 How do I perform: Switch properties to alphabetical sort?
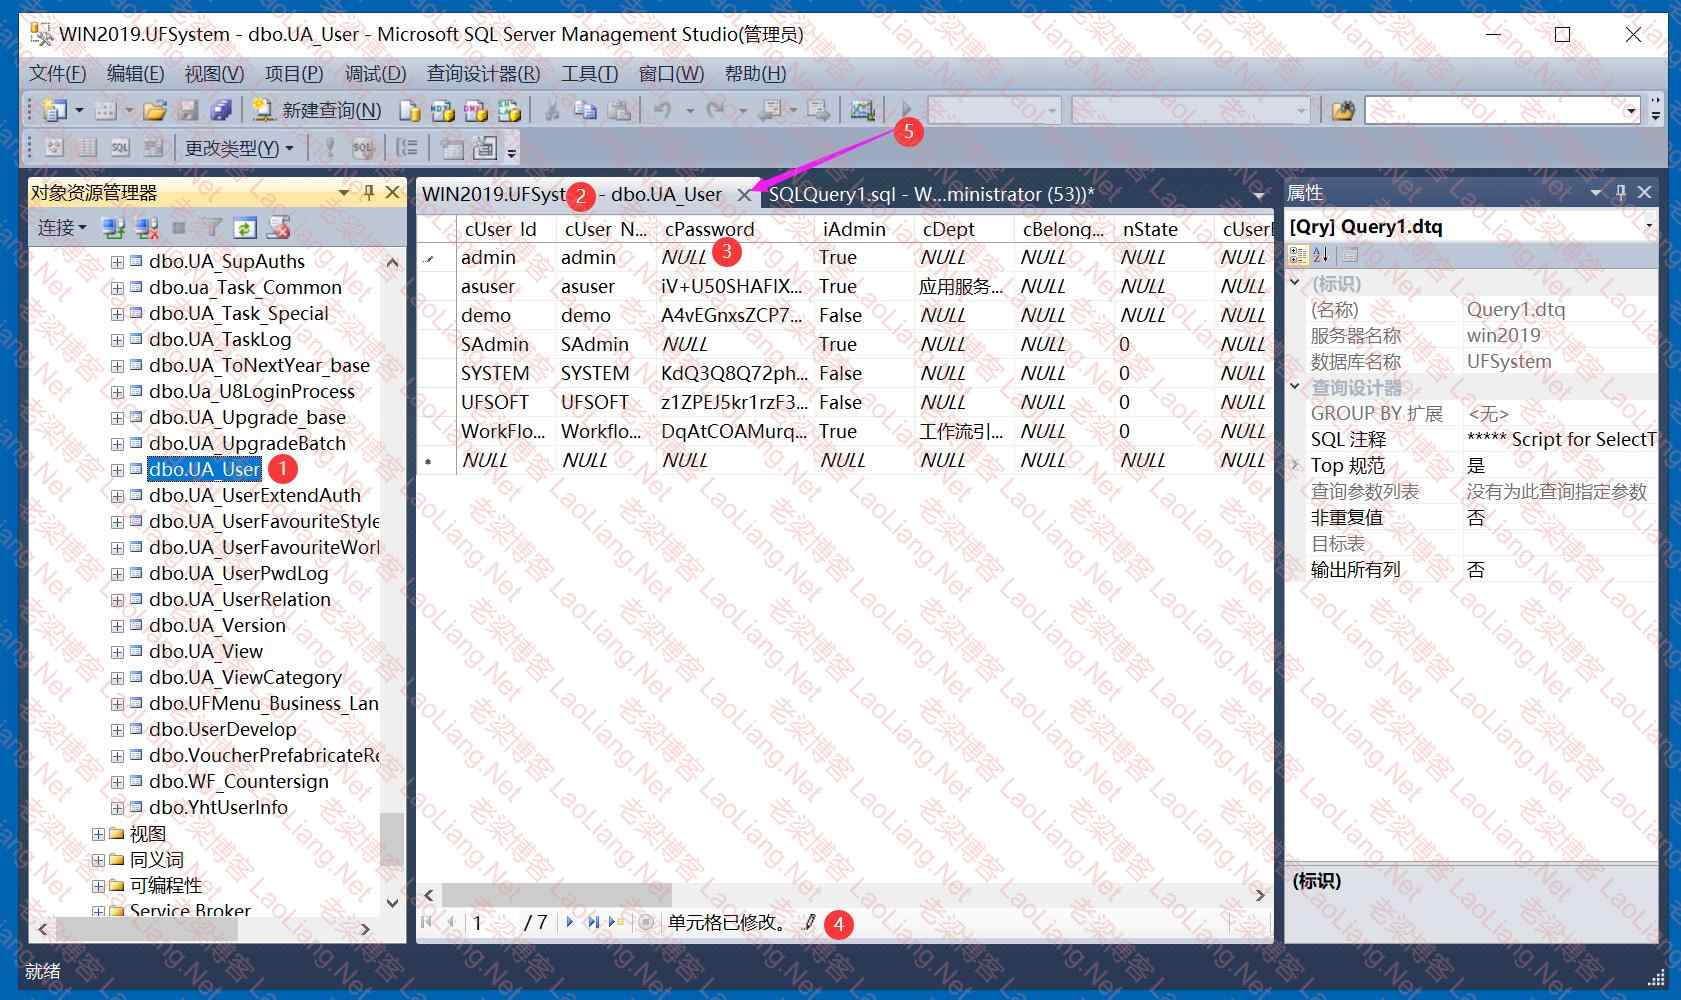point(1320,255)
